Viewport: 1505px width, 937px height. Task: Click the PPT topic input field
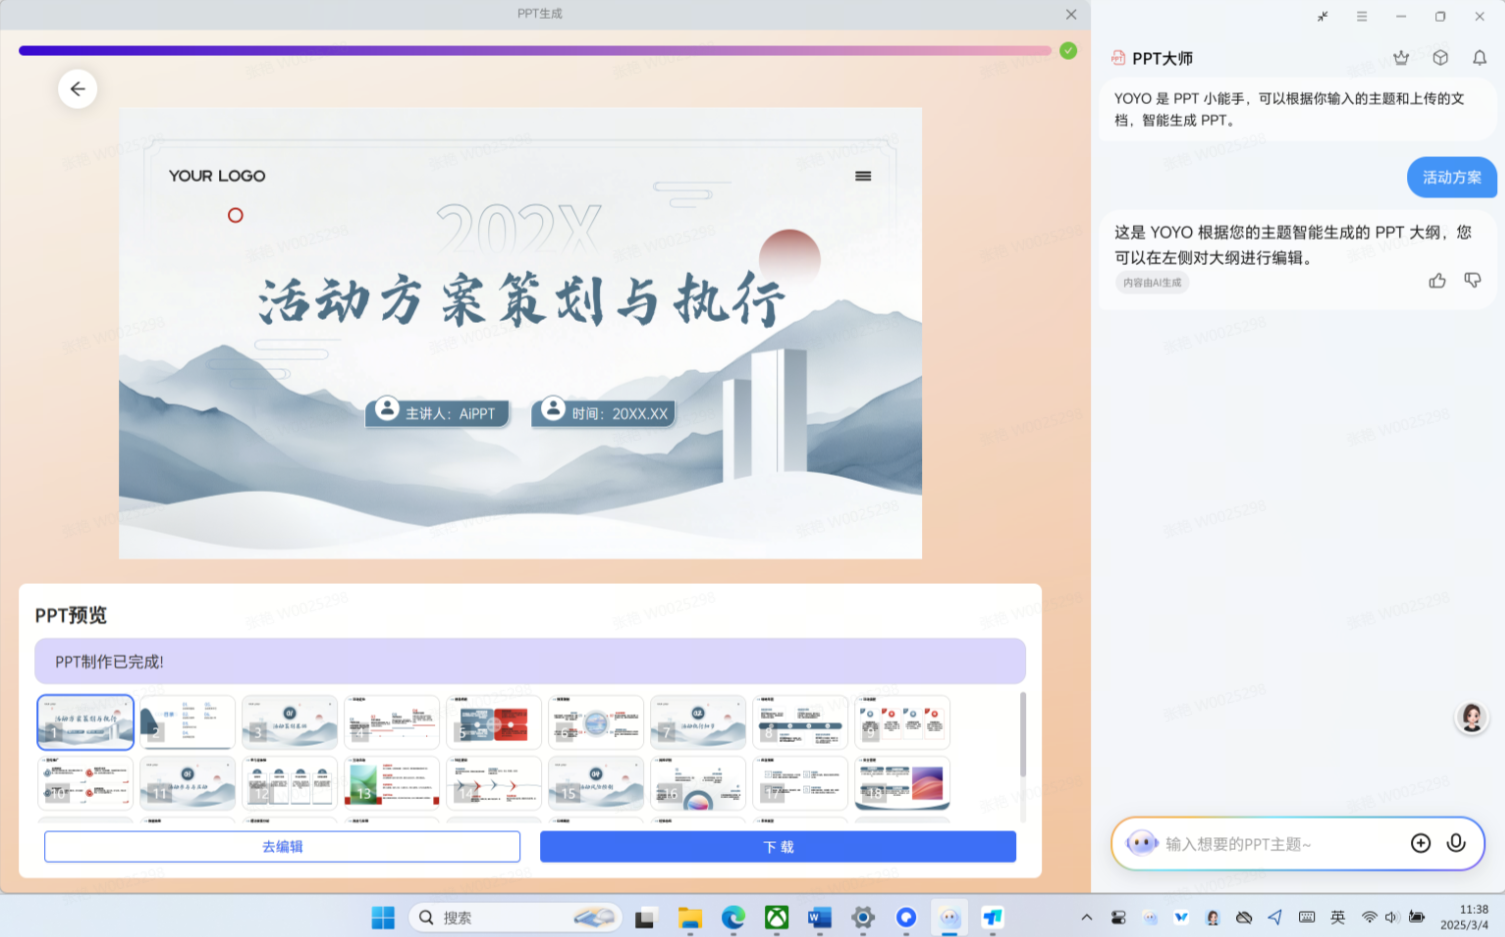(1280, 844)
